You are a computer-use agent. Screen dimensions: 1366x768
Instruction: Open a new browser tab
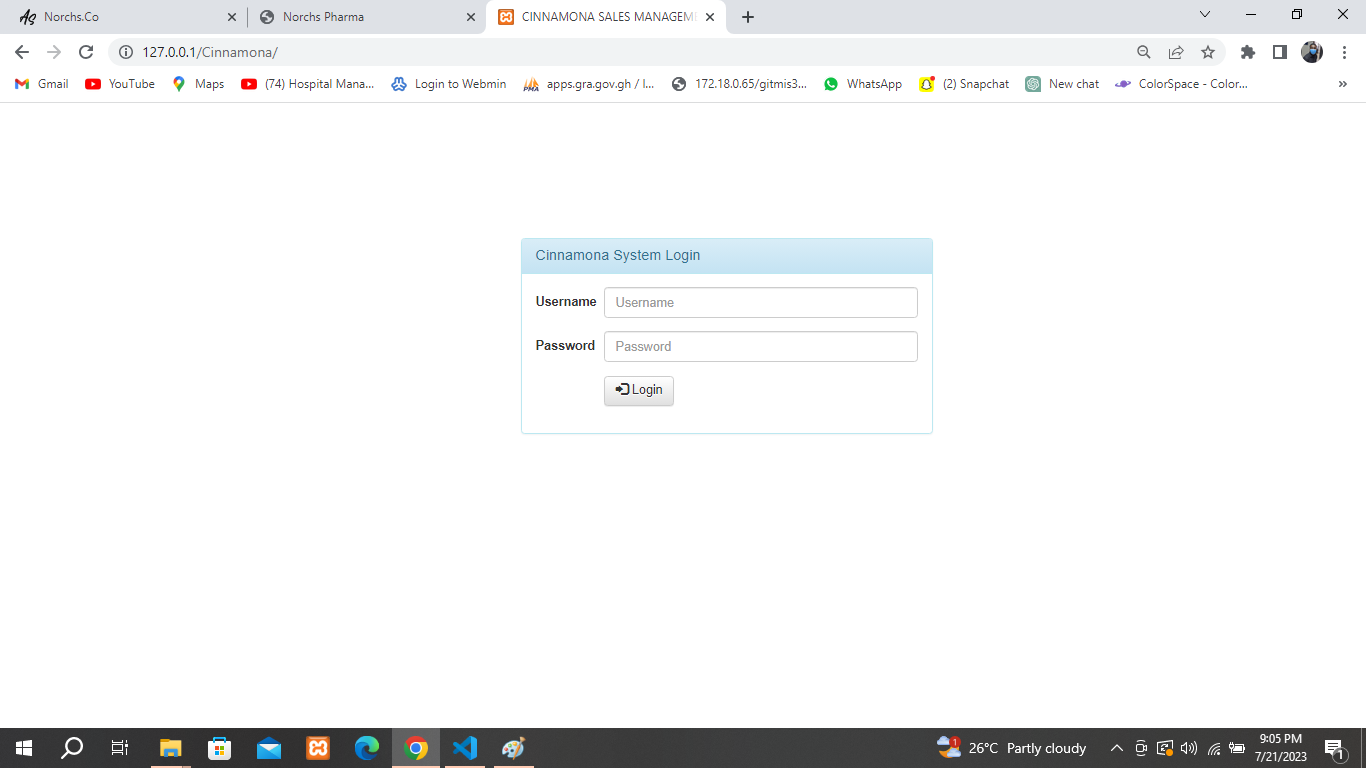[x=748, y=17]
